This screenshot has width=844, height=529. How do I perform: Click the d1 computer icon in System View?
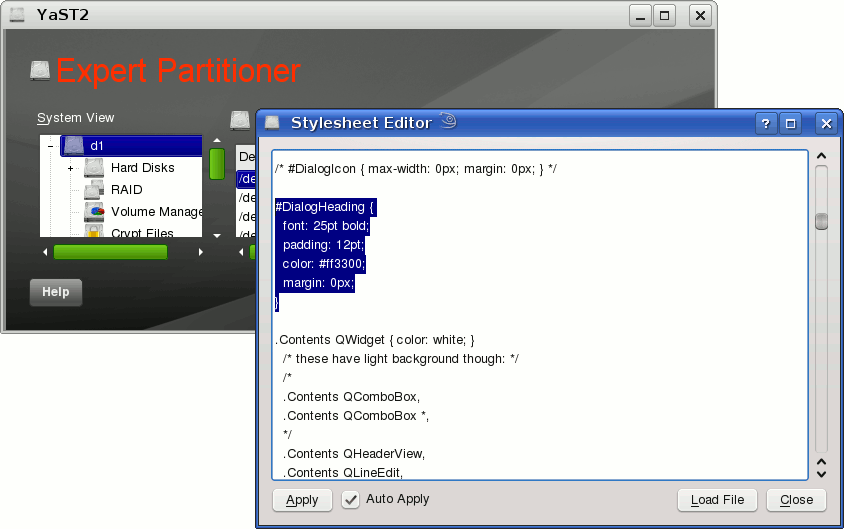pos(74,145)
